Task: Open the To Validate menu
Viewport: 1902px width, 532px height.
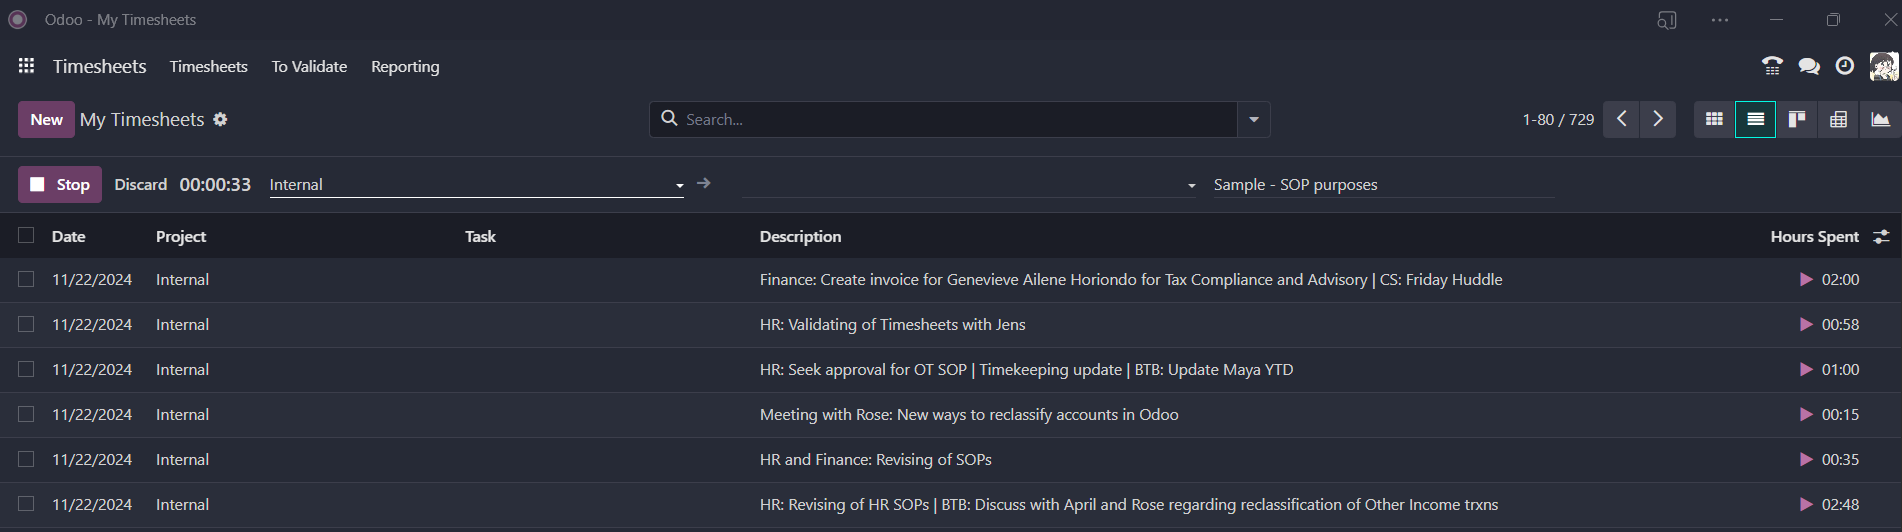Action: [x=309, y=66]
